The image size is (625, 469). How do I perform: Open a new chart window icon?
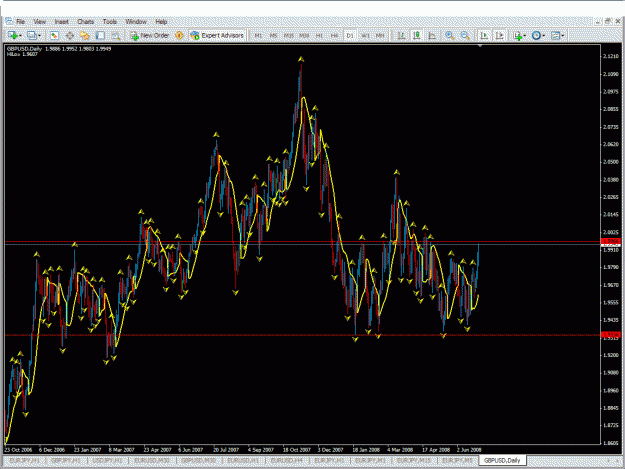(x=12, y=35)
